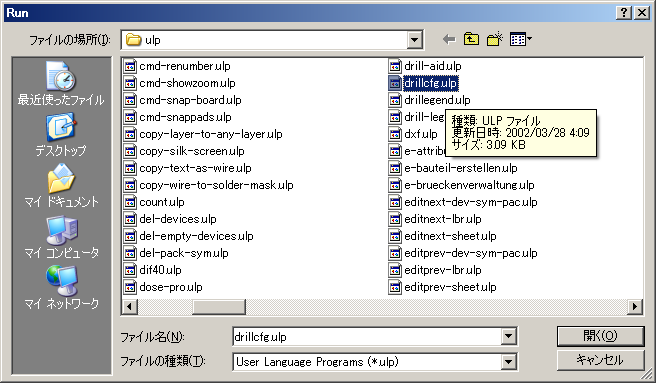This screenshot has height=383, width=656.
Task: Click the icon of drill-aid.ulp
Action: (395, 66)
